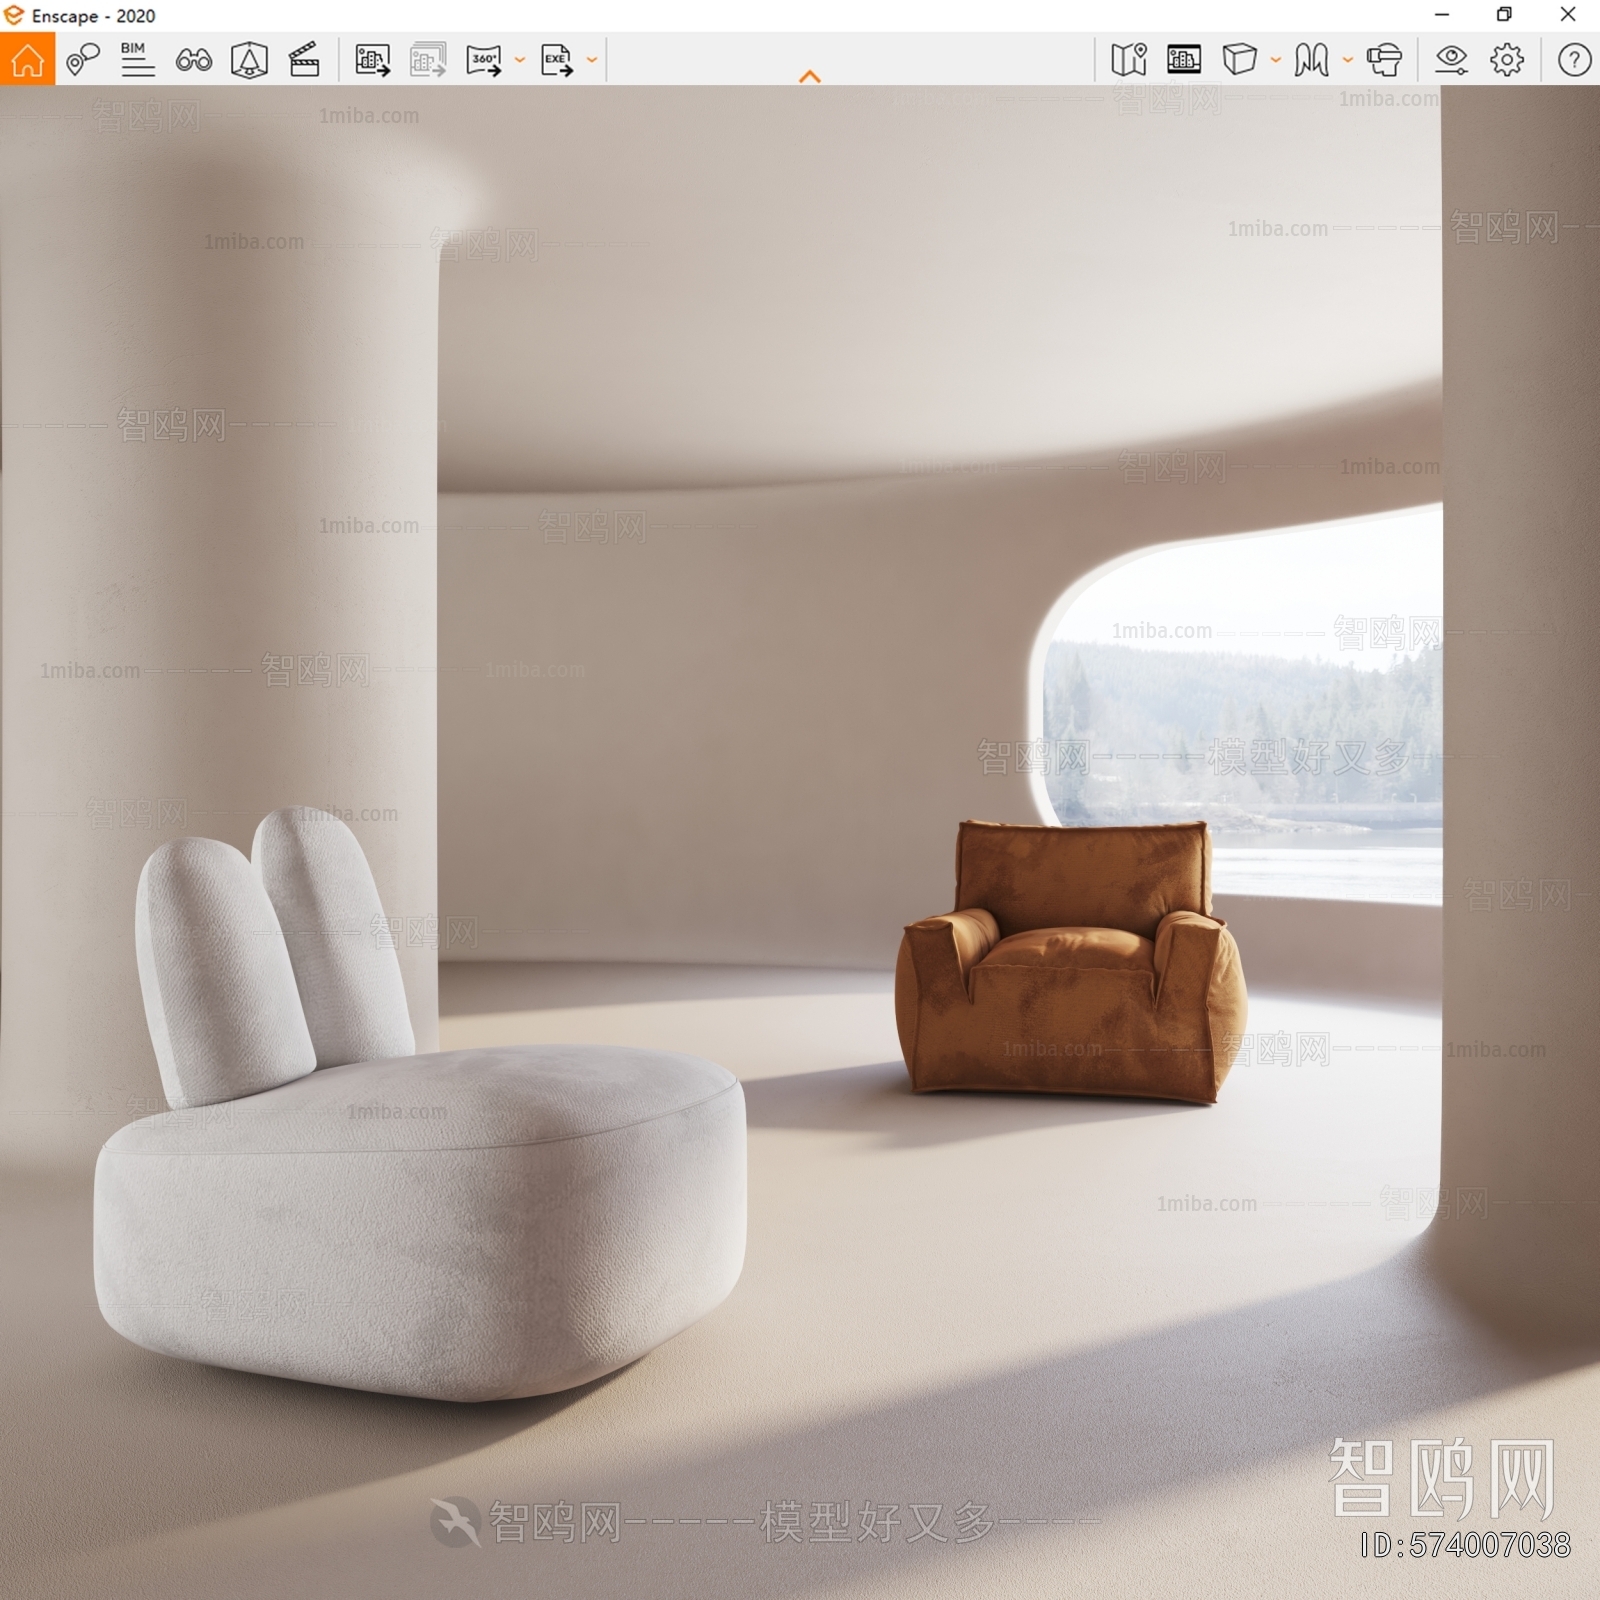
Task: Export a screenshot render
Action: 373,60
